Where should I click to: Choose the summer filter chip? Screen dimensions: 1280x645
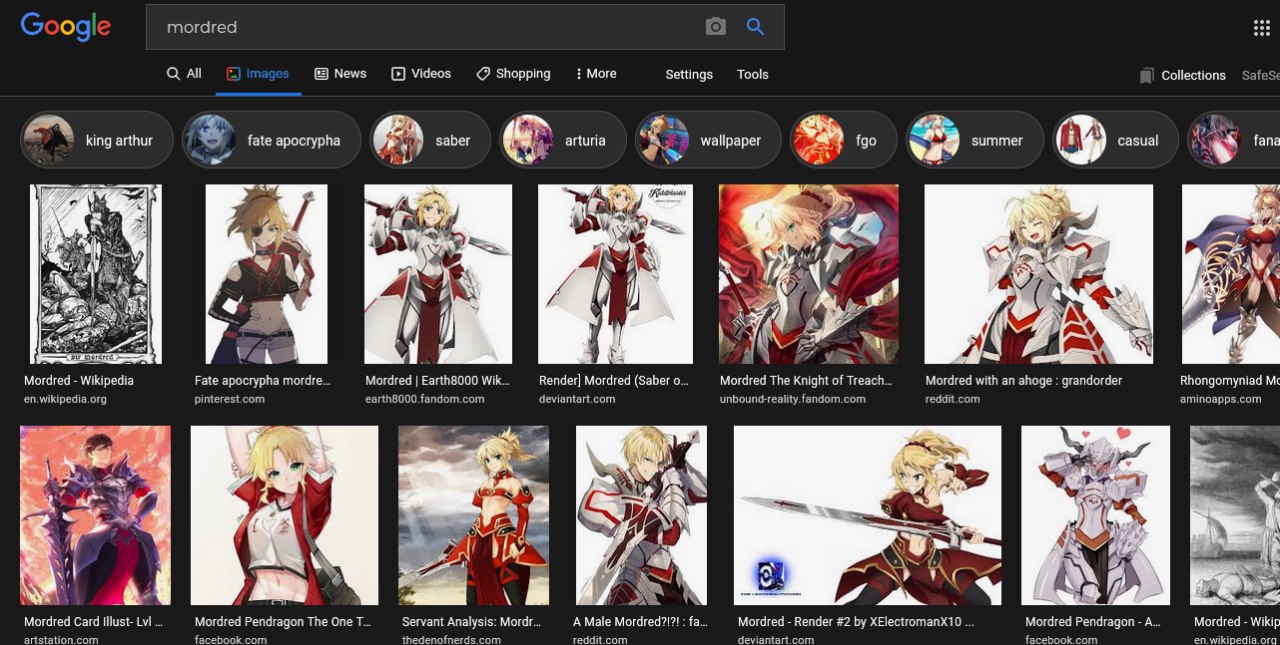(974, 140)
